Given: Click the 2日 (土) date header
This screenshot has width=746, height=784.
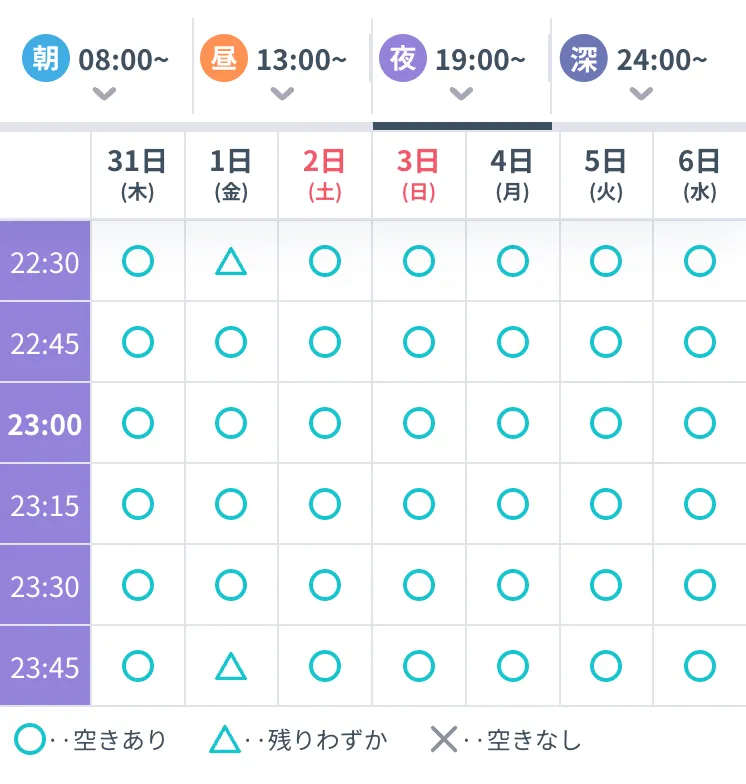Looking at the screenshot, I should [324, 175].
